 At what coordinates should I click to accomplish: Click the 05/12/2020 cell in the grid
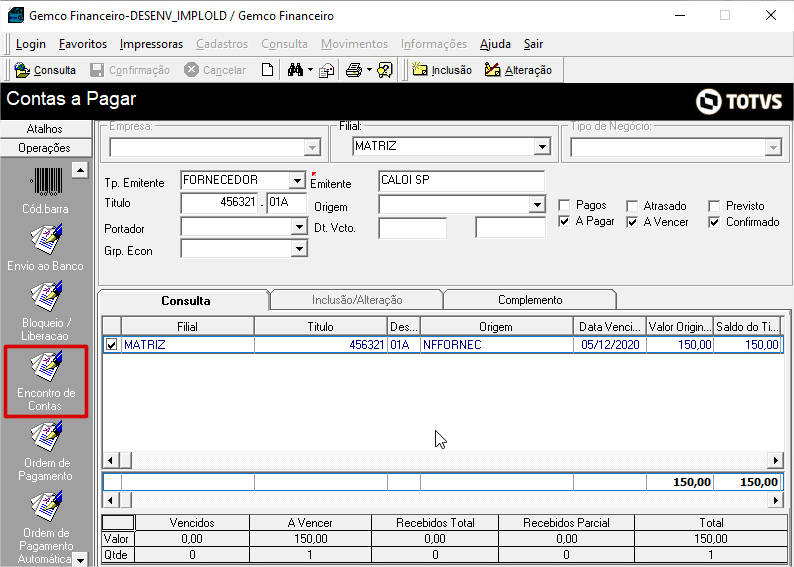click(x=610, y=345)
